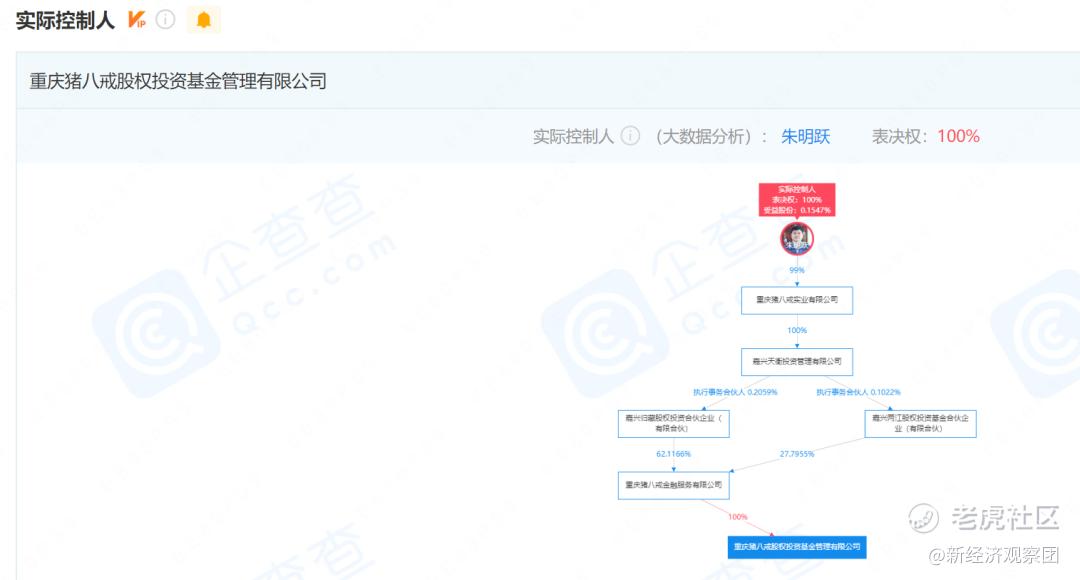Click the 62.1166% edge label
Screen dimensions: 1080x580
click(674, 454)
